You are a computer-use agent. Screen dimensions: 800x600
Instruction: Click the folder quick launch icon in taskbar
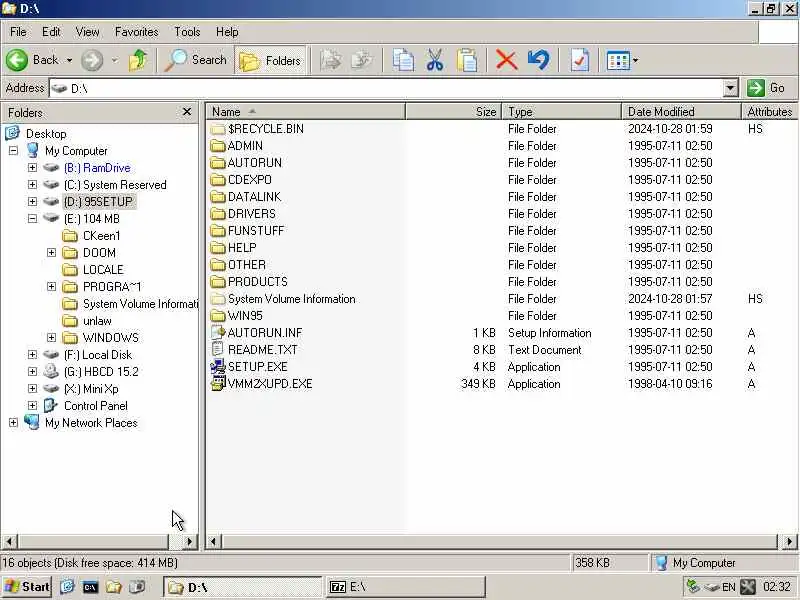tap(113, 587)
